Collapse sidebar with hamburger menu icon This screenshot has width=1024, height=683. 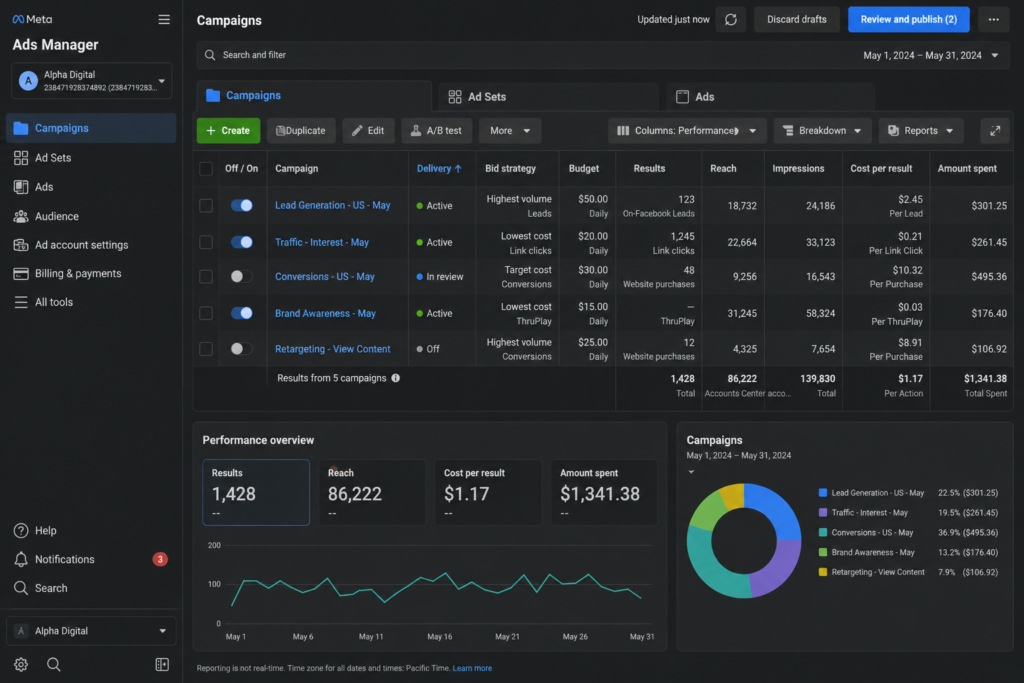(164, 20)
